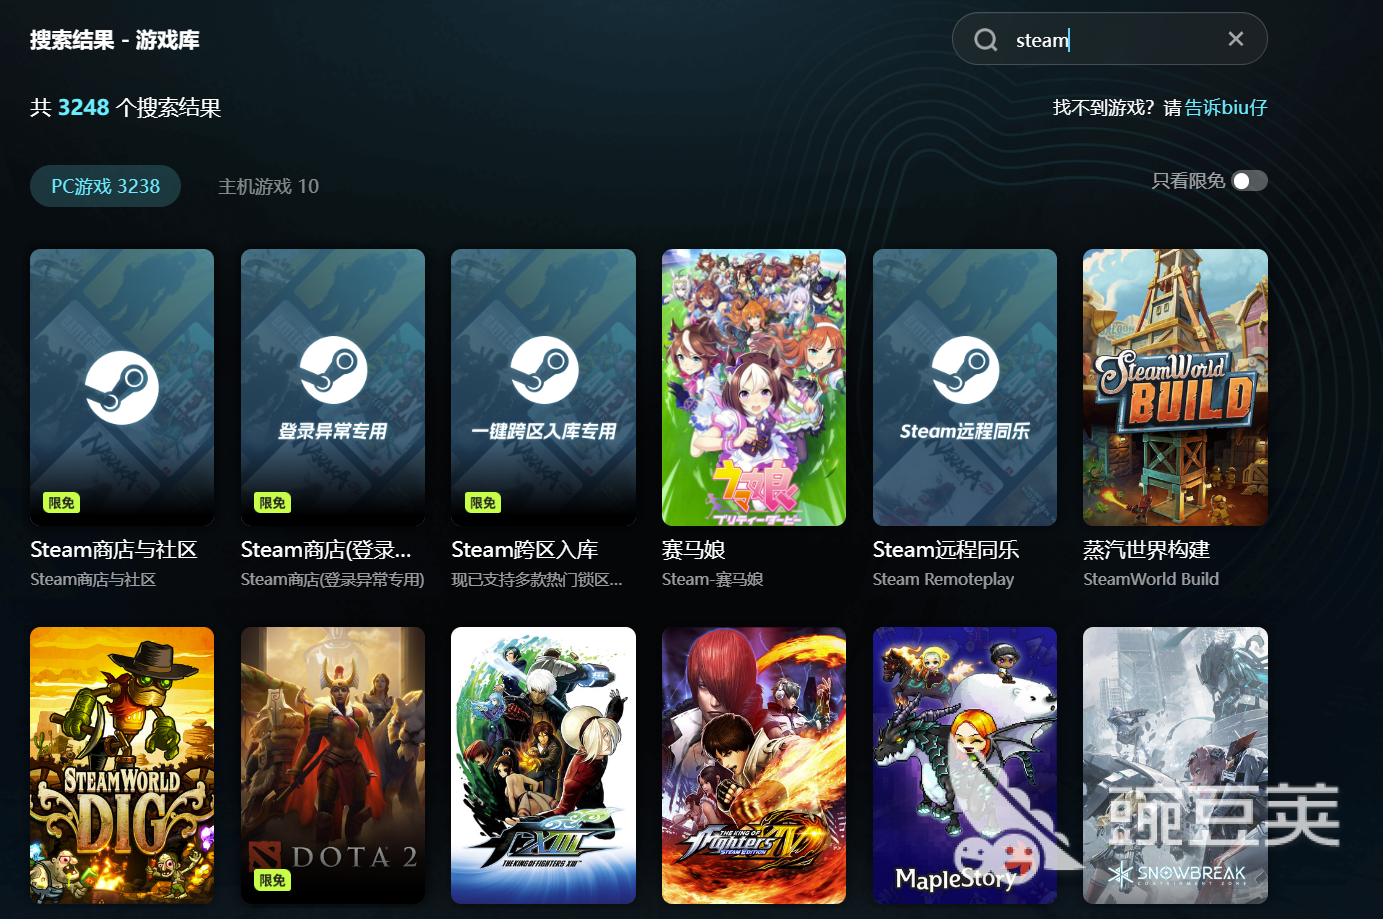Click the subtitle "SteamWorld Build"
Screen dimensions: 1383x919
pyautogui.click(x=1151, y=580)
